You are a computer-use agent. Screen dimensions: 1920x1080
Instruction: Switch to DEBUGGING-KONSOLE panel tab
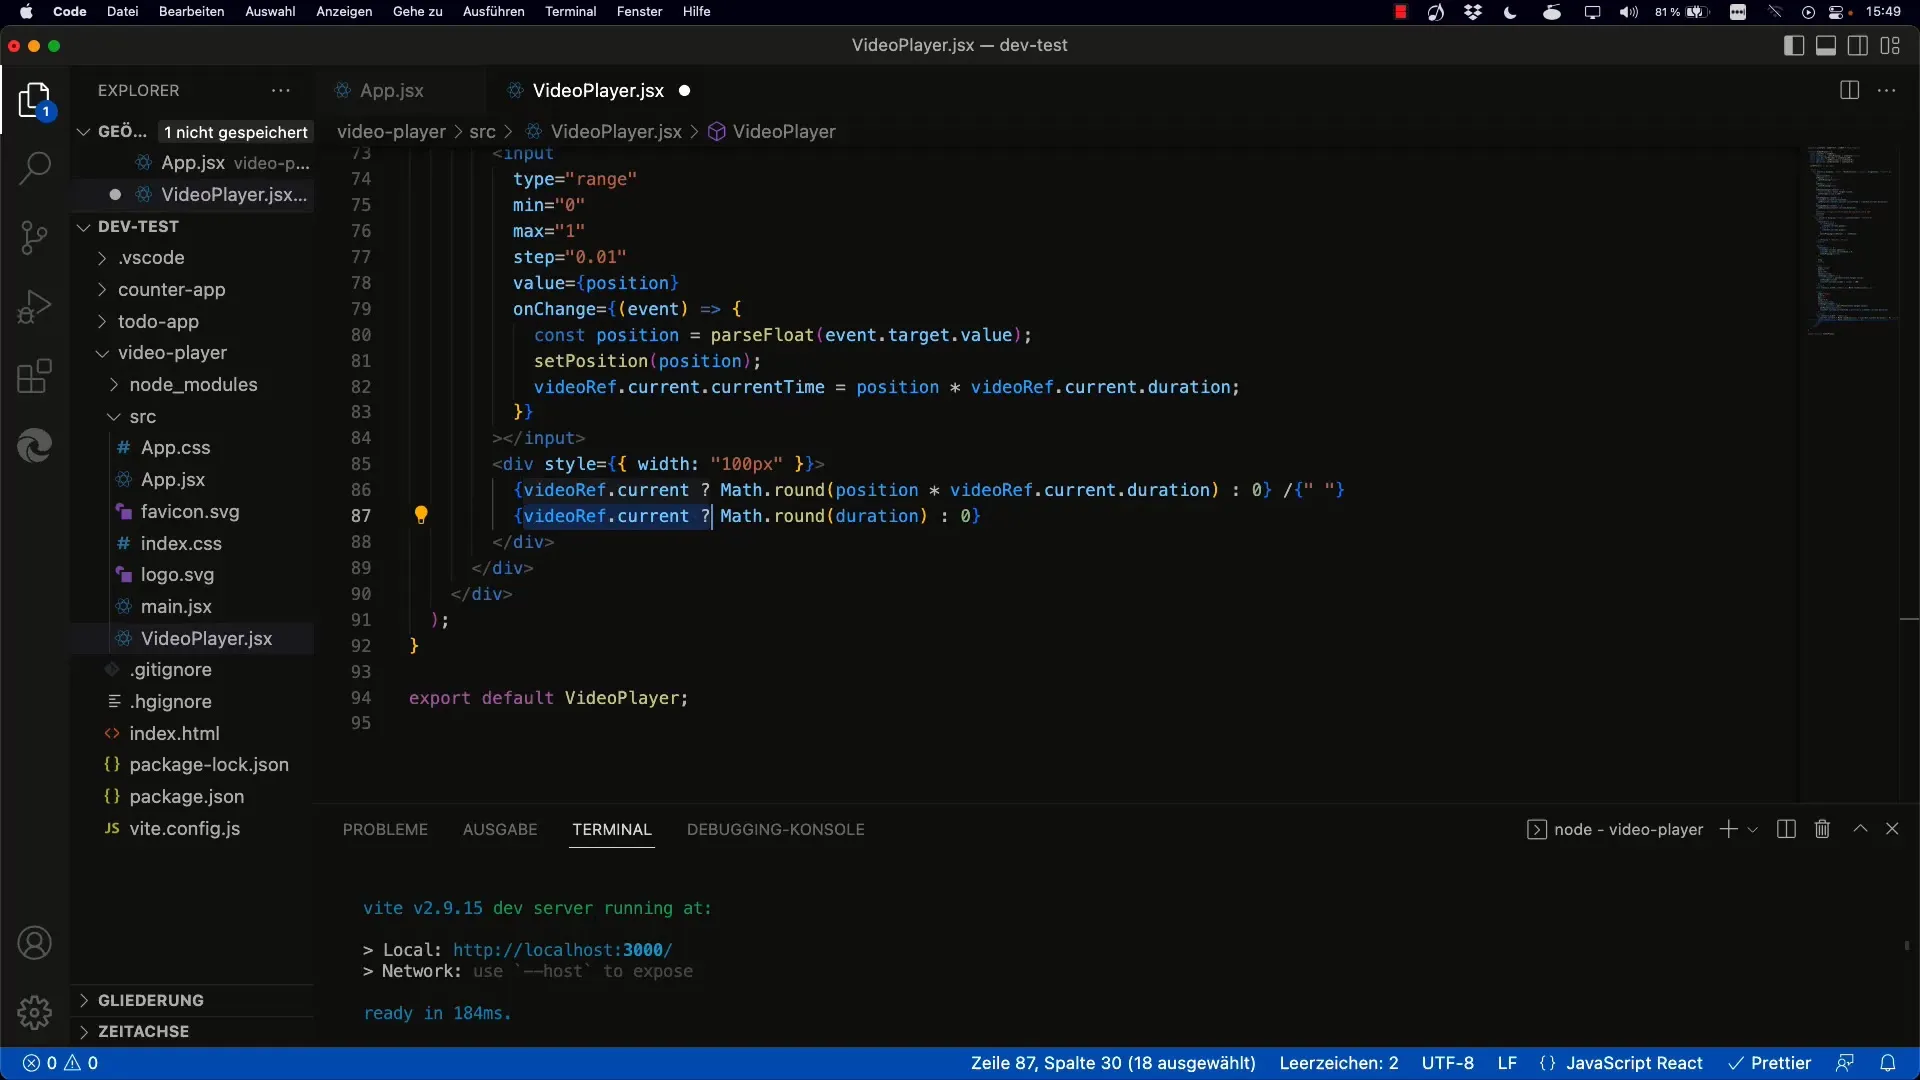[776, 829]
